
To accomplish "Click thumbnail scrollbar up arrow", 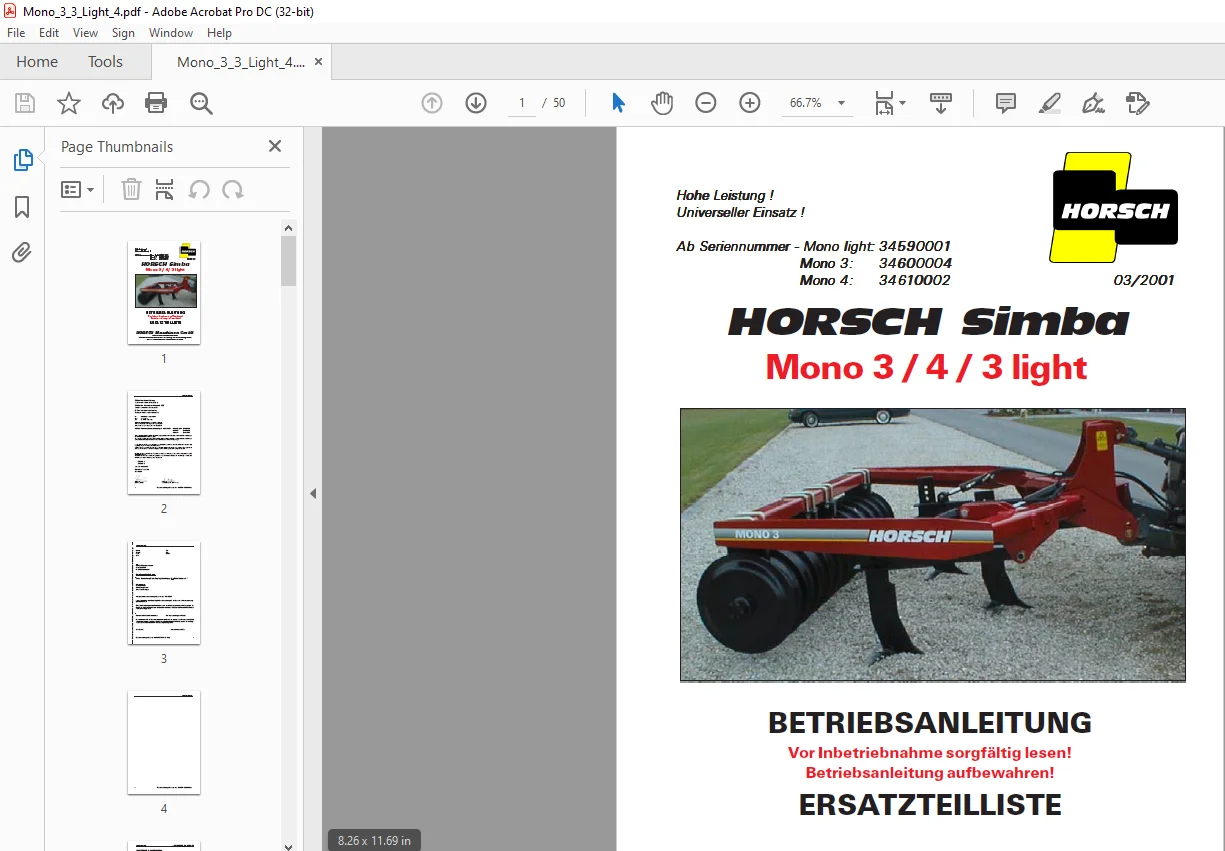I will [x=289, y=227].
